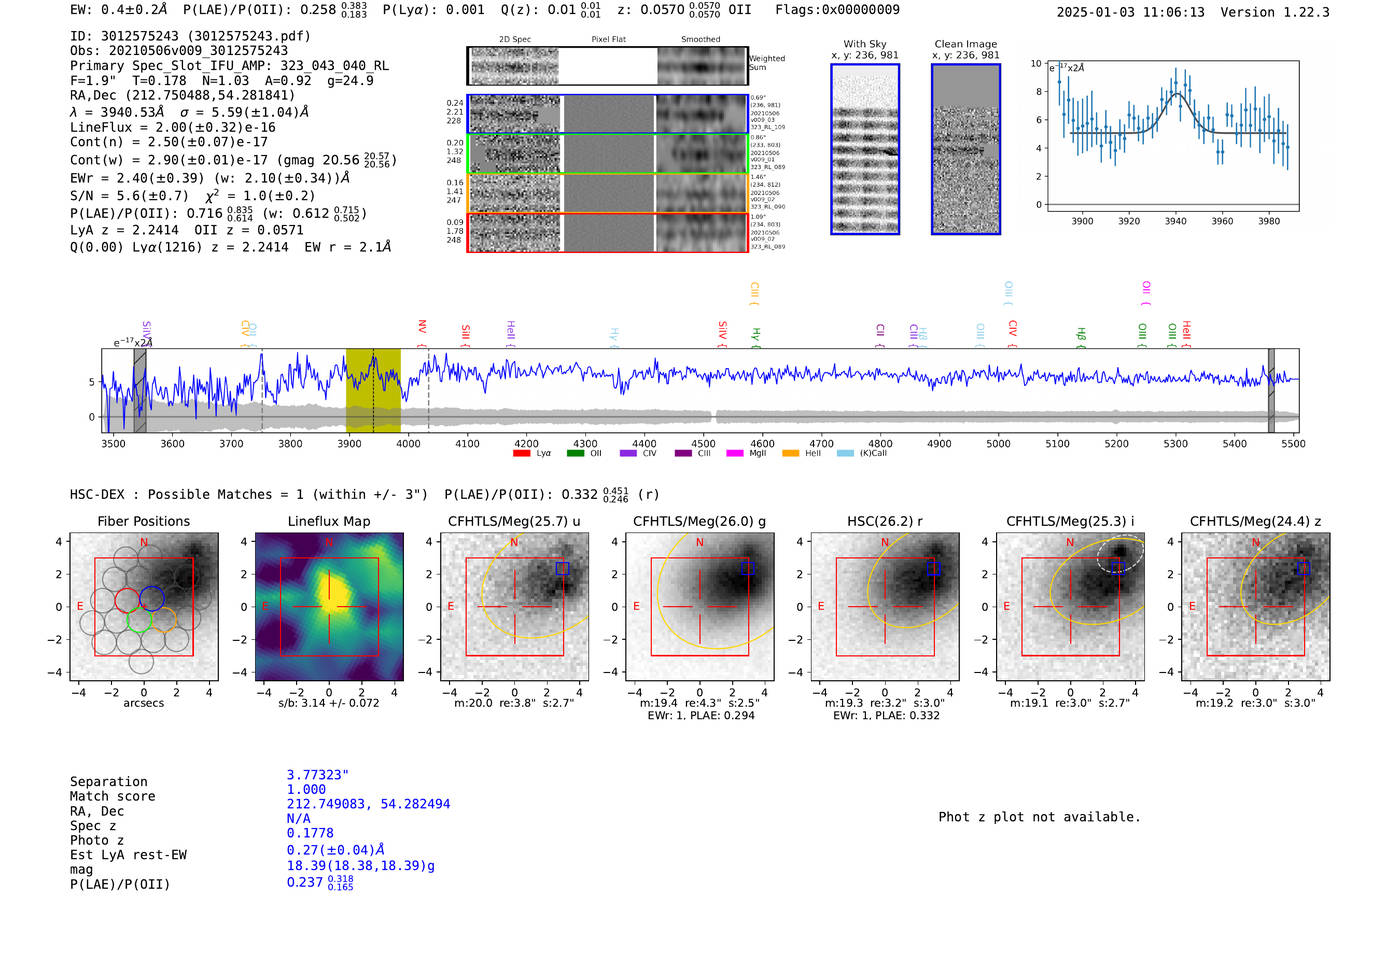
Task: Click the Flags:0x00000009 header text
Action: coord(837,10)
